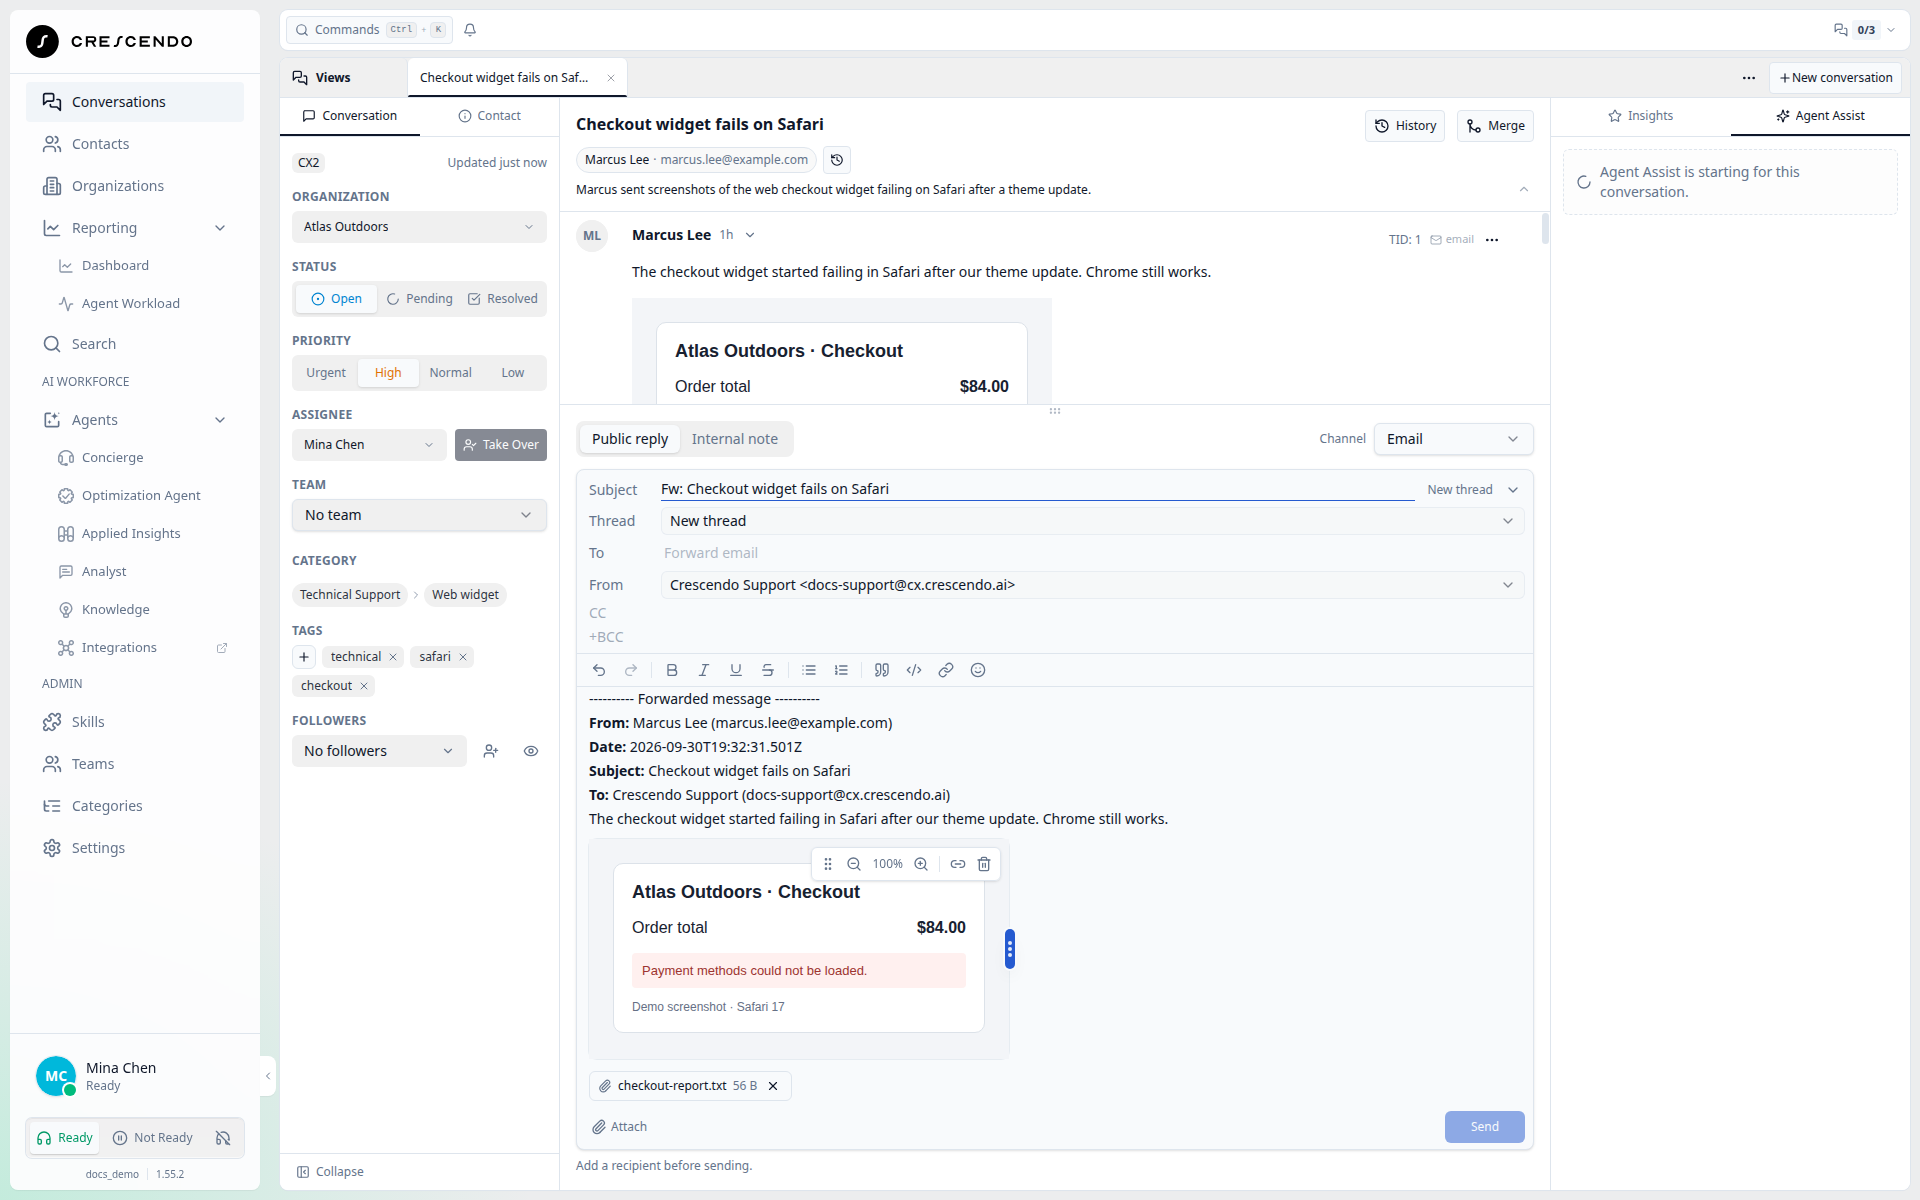The height and width of the screenshot is (1200, 1920).
Task: Insert a numbered list
Action: click(x=841, y=670)
